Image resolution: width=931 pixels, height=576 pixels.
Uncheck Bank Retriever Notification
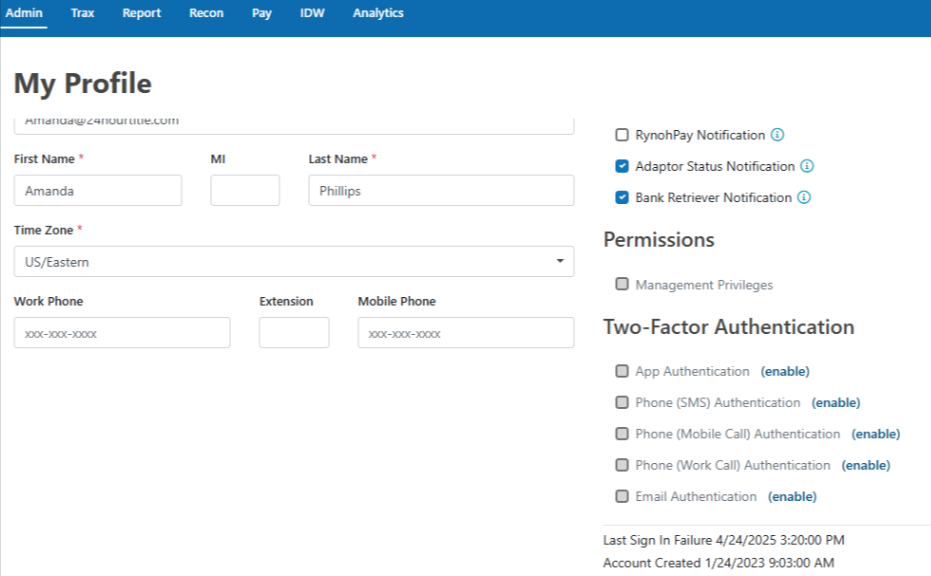point(622,198)
